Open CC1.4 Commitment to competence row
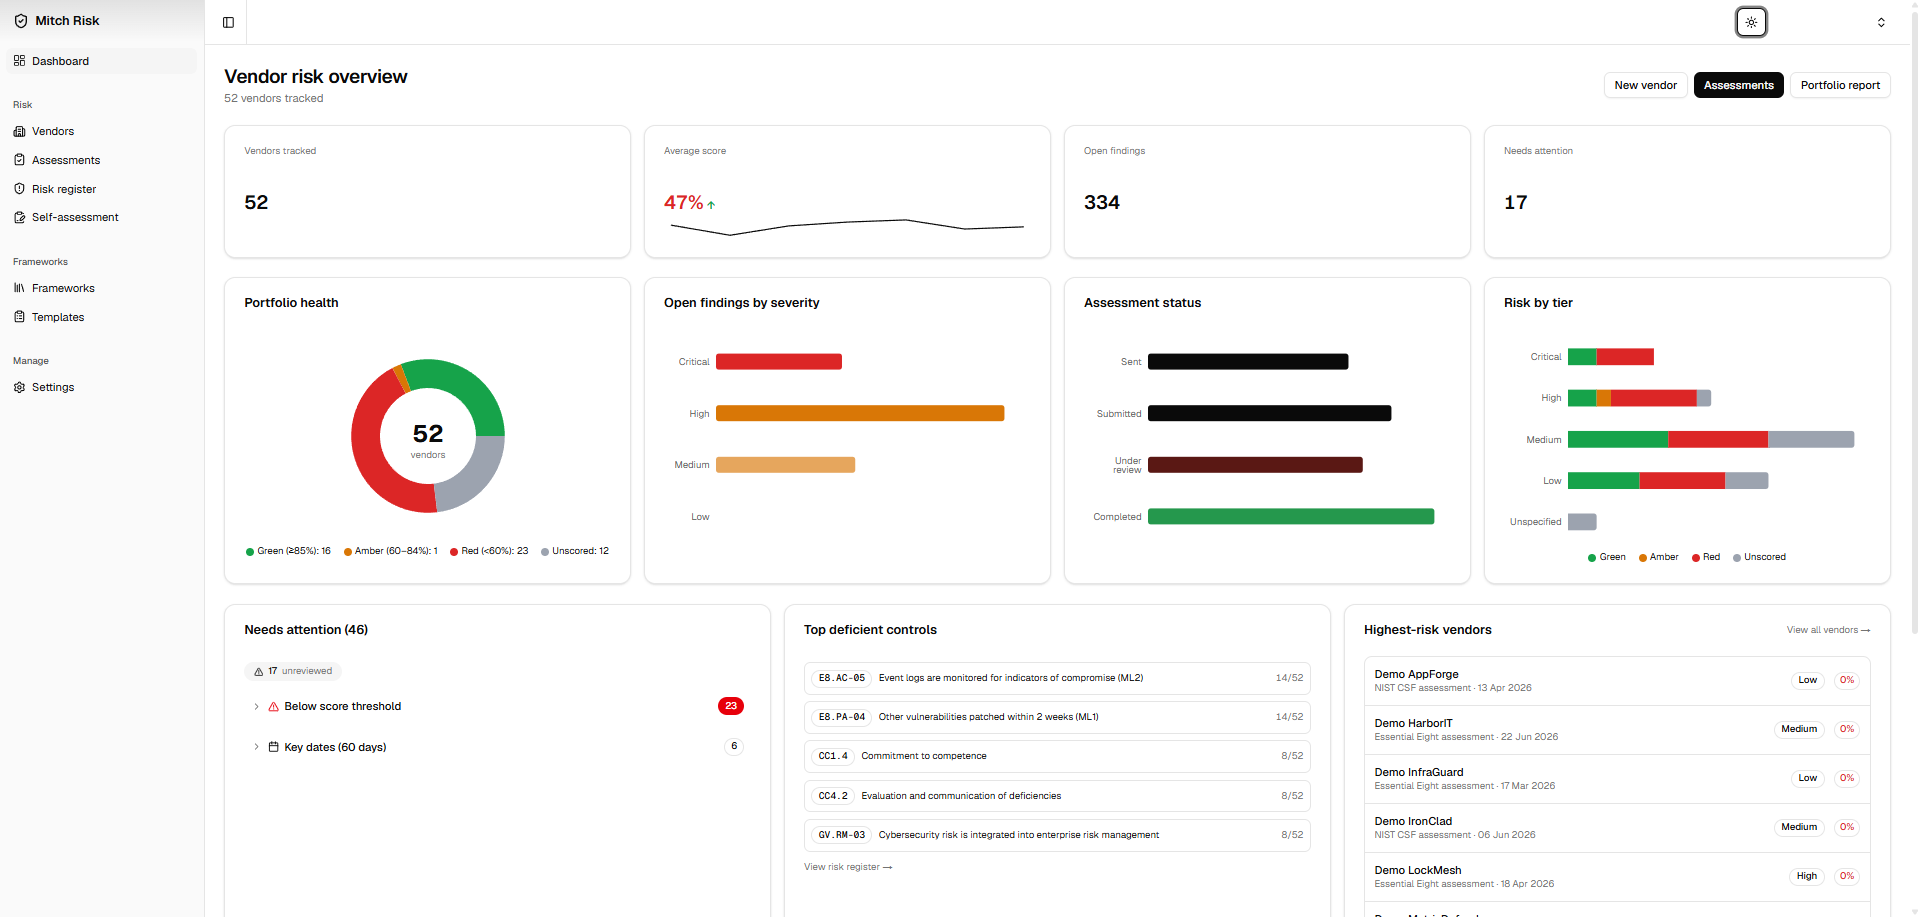This screenshot has height=917, width=1920. point(1057,756)
